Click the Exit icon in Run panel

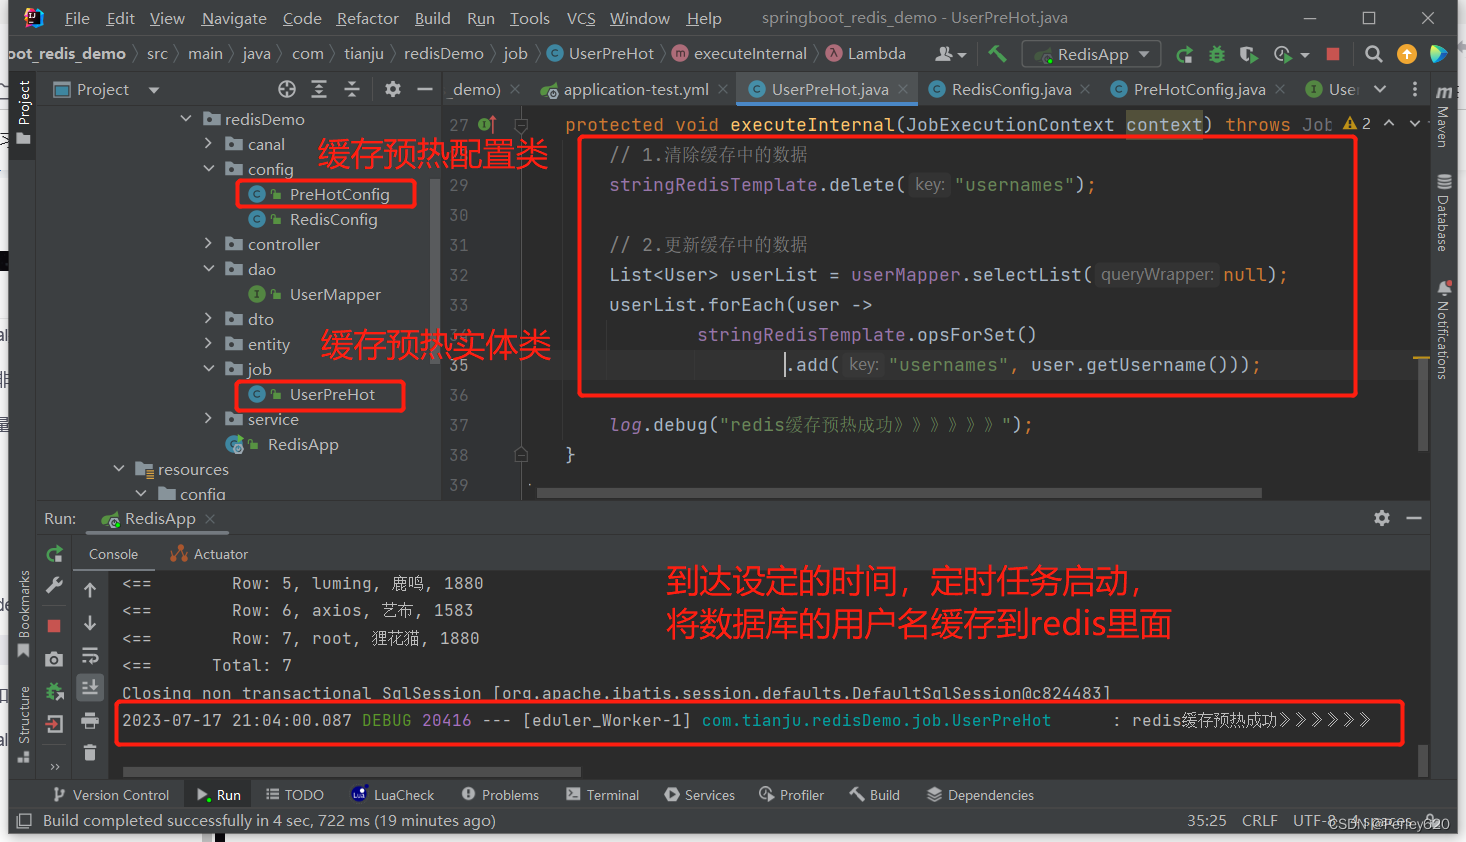[55, 723]
